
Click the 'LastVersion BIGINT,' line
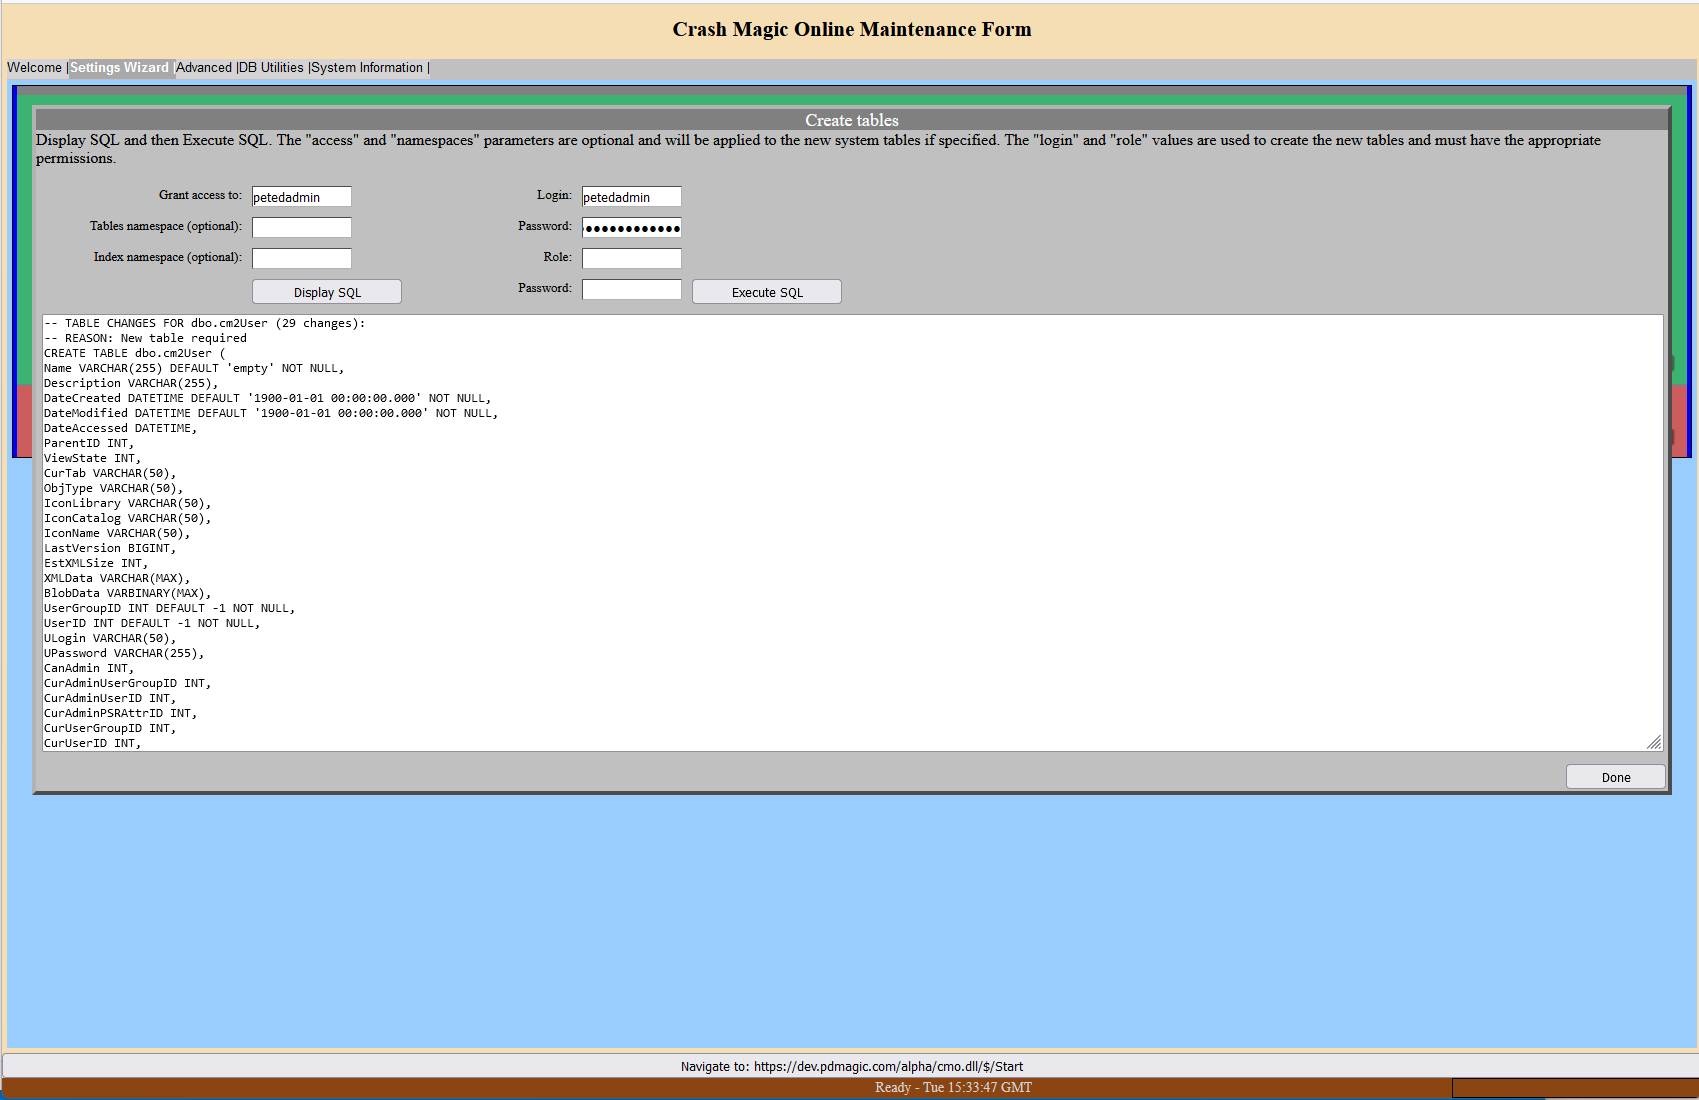[x=110, y=548]
